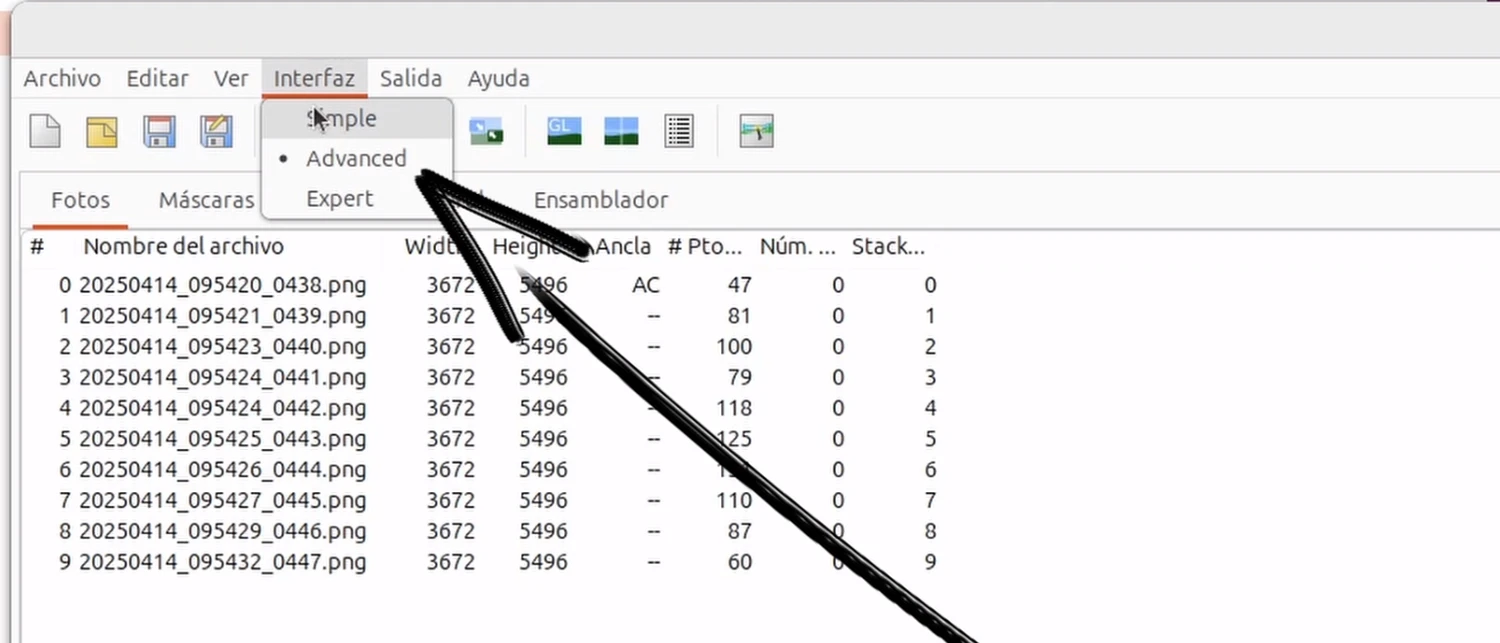Select image row 20250414_095424_0442.png
Screen dimensions: 1500x643
click(x=222, y=408)
